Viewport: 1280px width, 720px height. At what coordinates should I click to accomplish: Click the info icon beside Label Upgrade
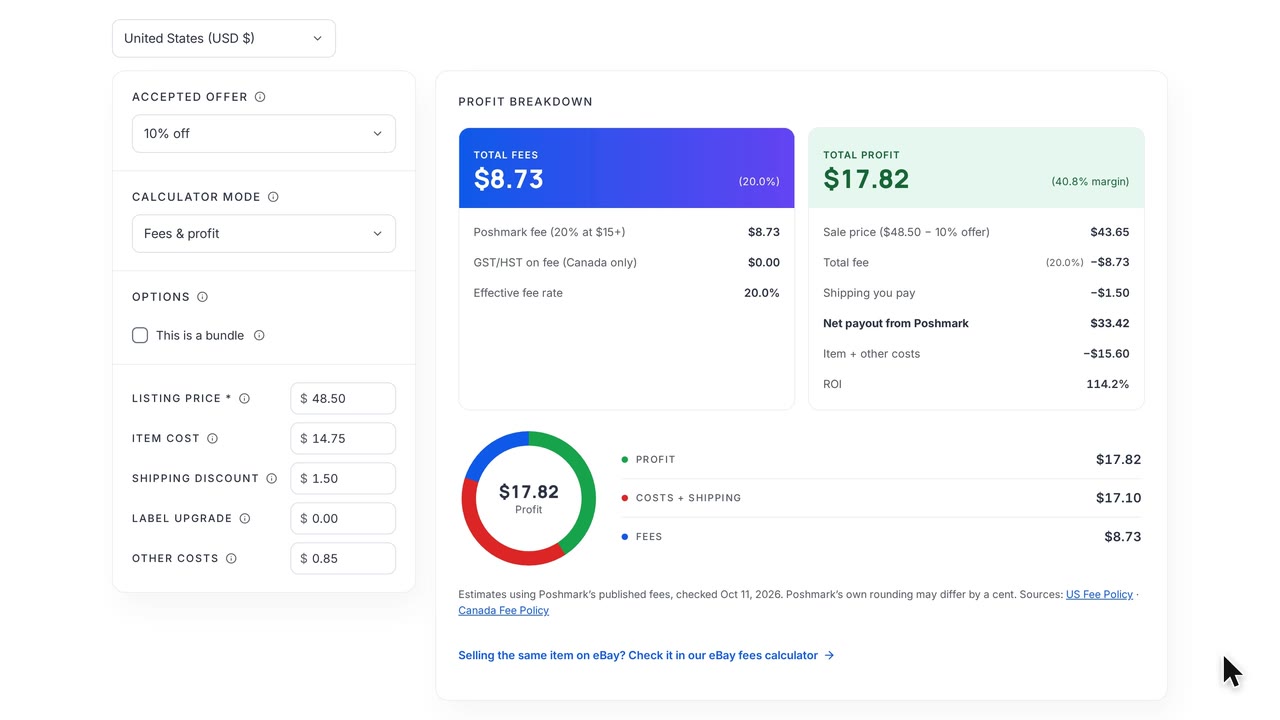coord(245,518)
